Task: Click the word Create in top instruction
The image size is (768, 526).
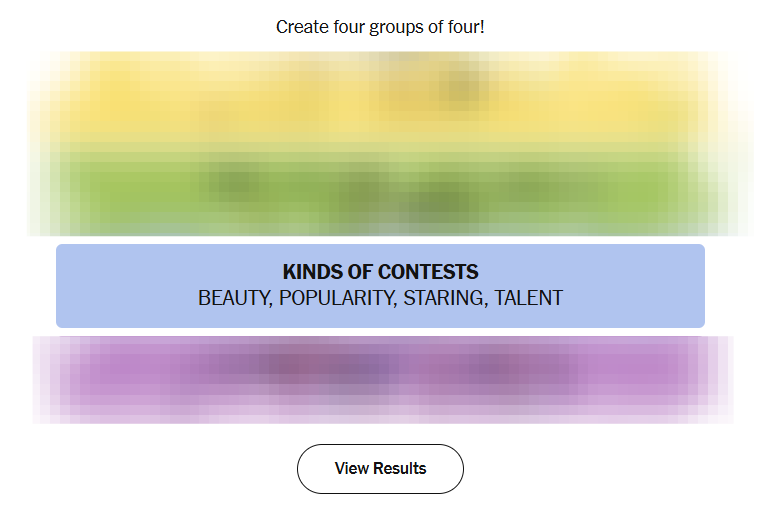Action: point(302,27)
